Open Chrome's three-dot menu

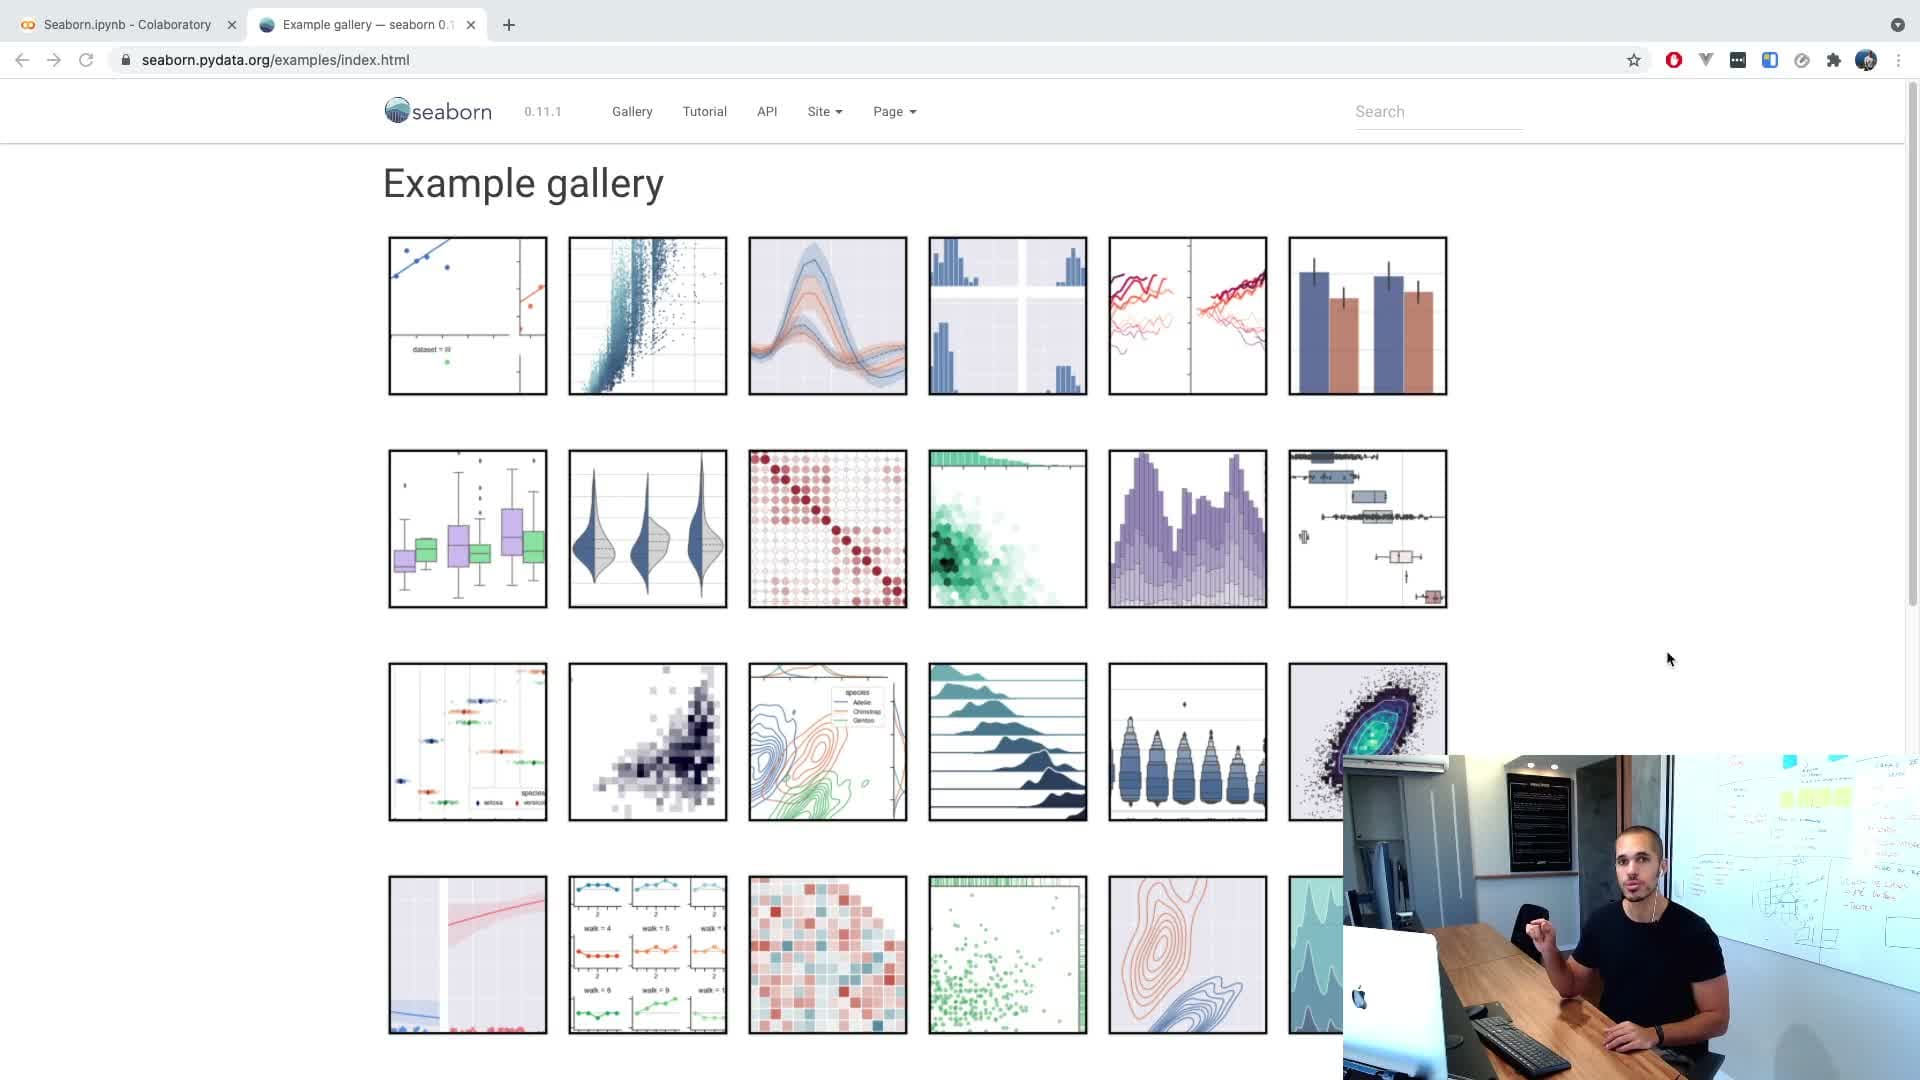coord(1898,60)
